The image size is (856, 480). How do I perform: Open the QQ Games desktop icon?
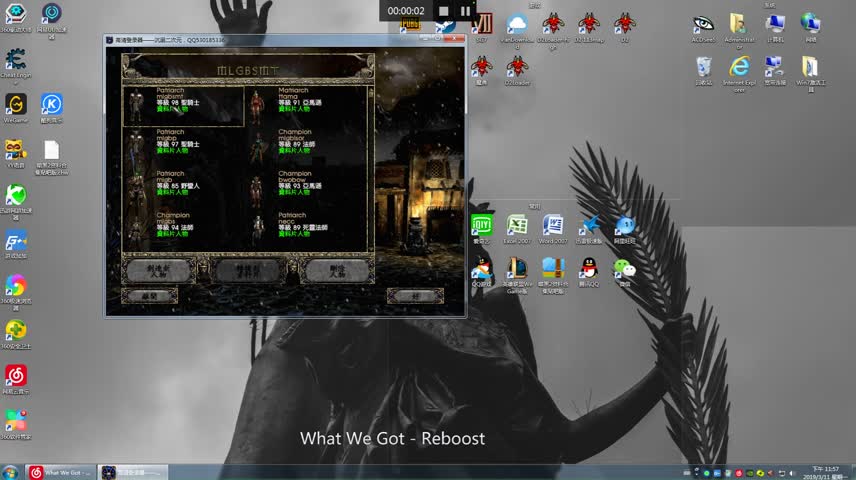pos(482,272)
